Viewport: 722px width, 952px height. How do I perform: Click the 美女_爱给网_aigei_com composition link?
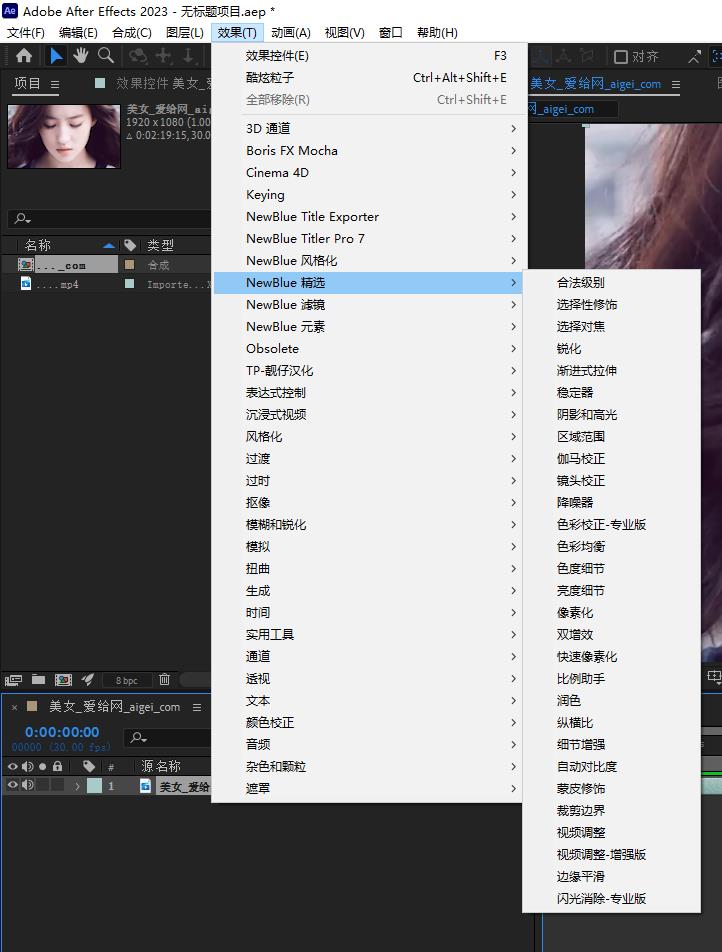tap(595, 84)
